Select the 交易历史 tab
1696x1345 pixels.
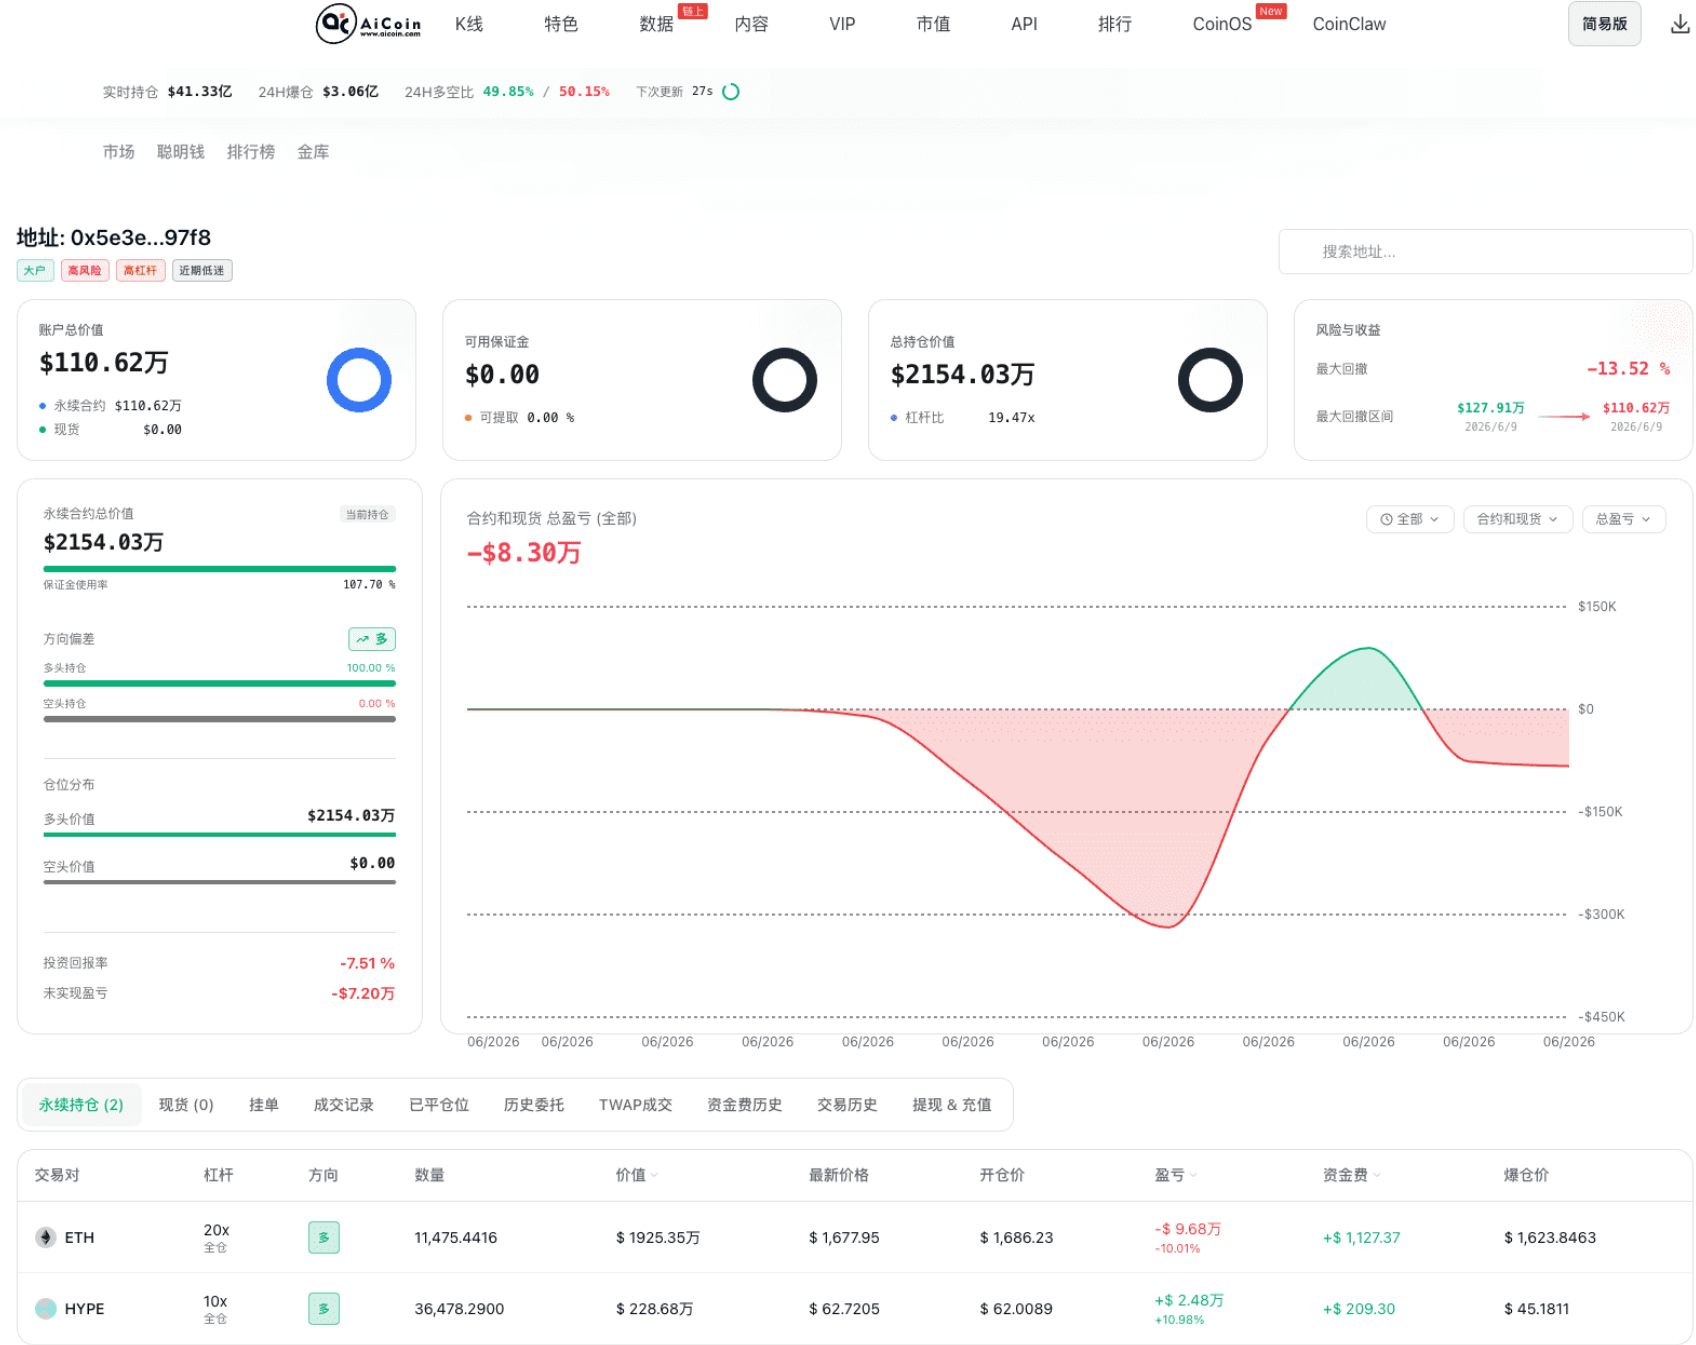click(847, 1105)
